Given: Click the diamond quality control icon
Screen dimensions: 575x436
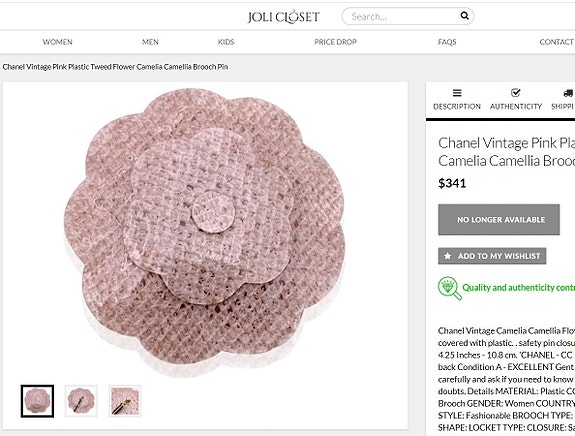Looking at the screenshot, I should tap(450, 288).
